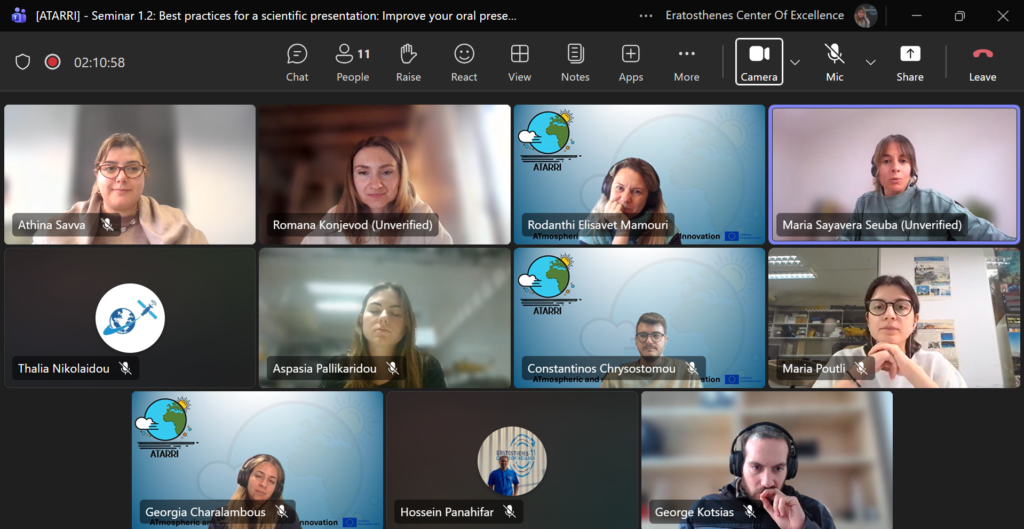Expand the Camera options arrow
The image size is (1024, 529).
795,62
